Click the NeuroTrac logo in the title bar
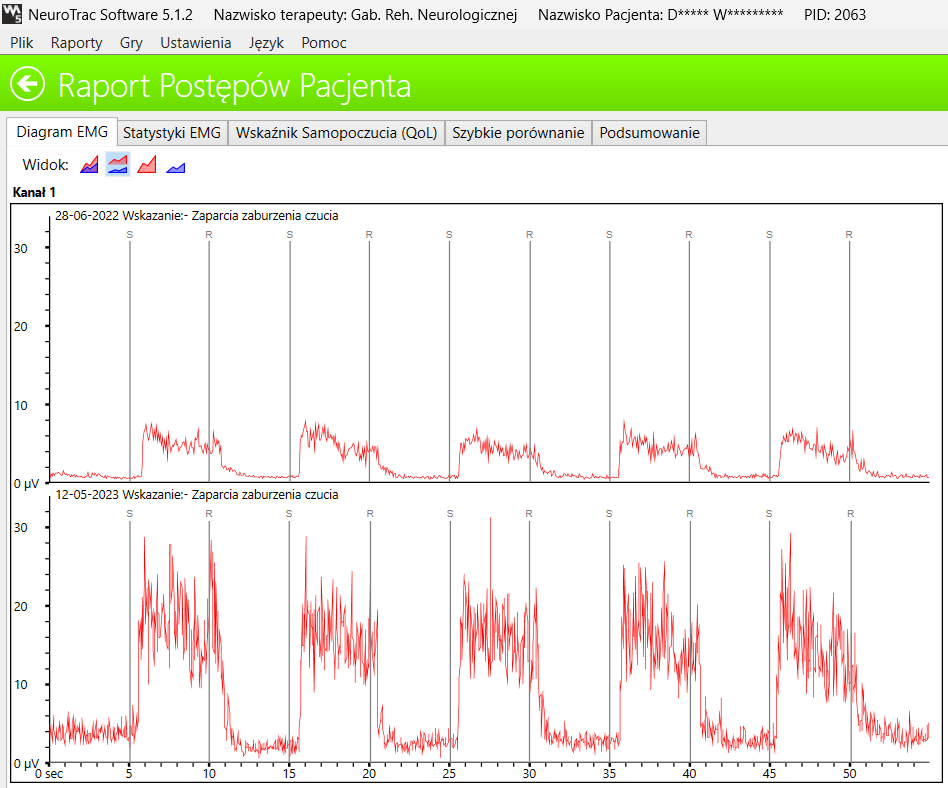Viewport: 948px width, 788px height. point(11,14)
